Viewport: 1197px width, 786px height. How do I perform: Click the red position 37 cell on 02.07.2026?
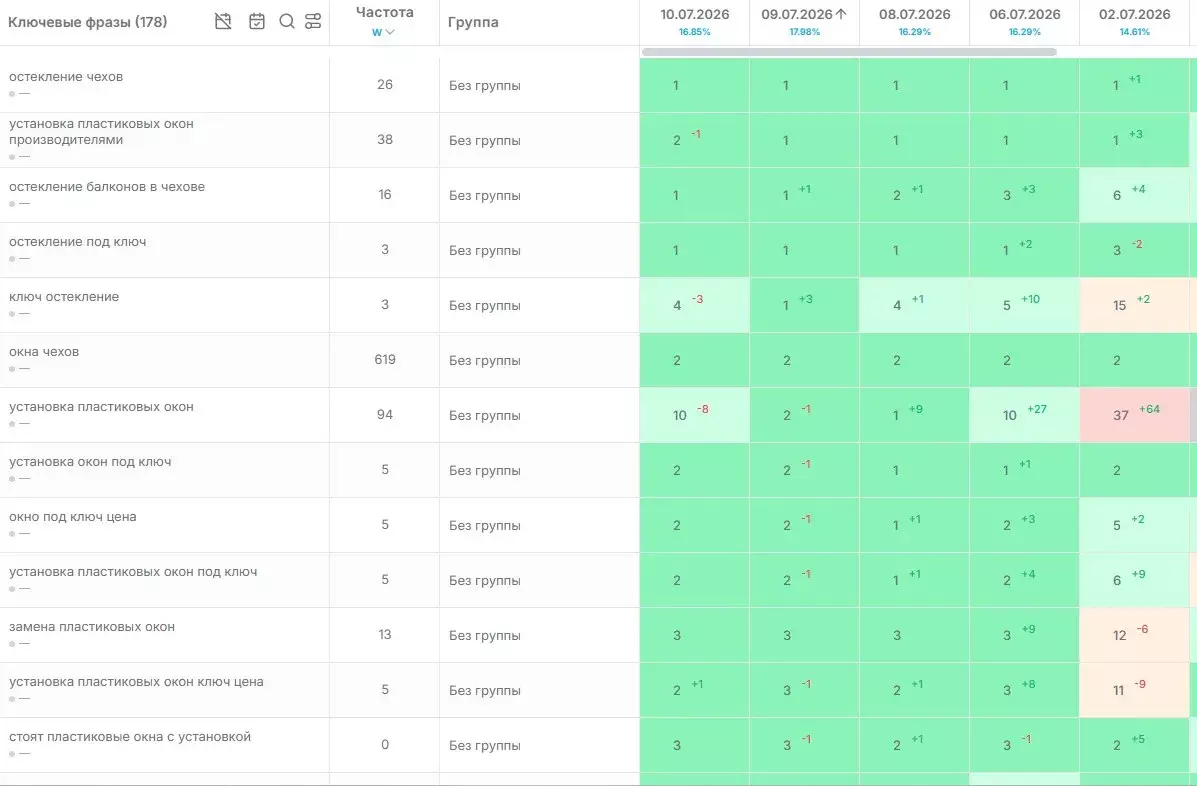(1134, 415)
